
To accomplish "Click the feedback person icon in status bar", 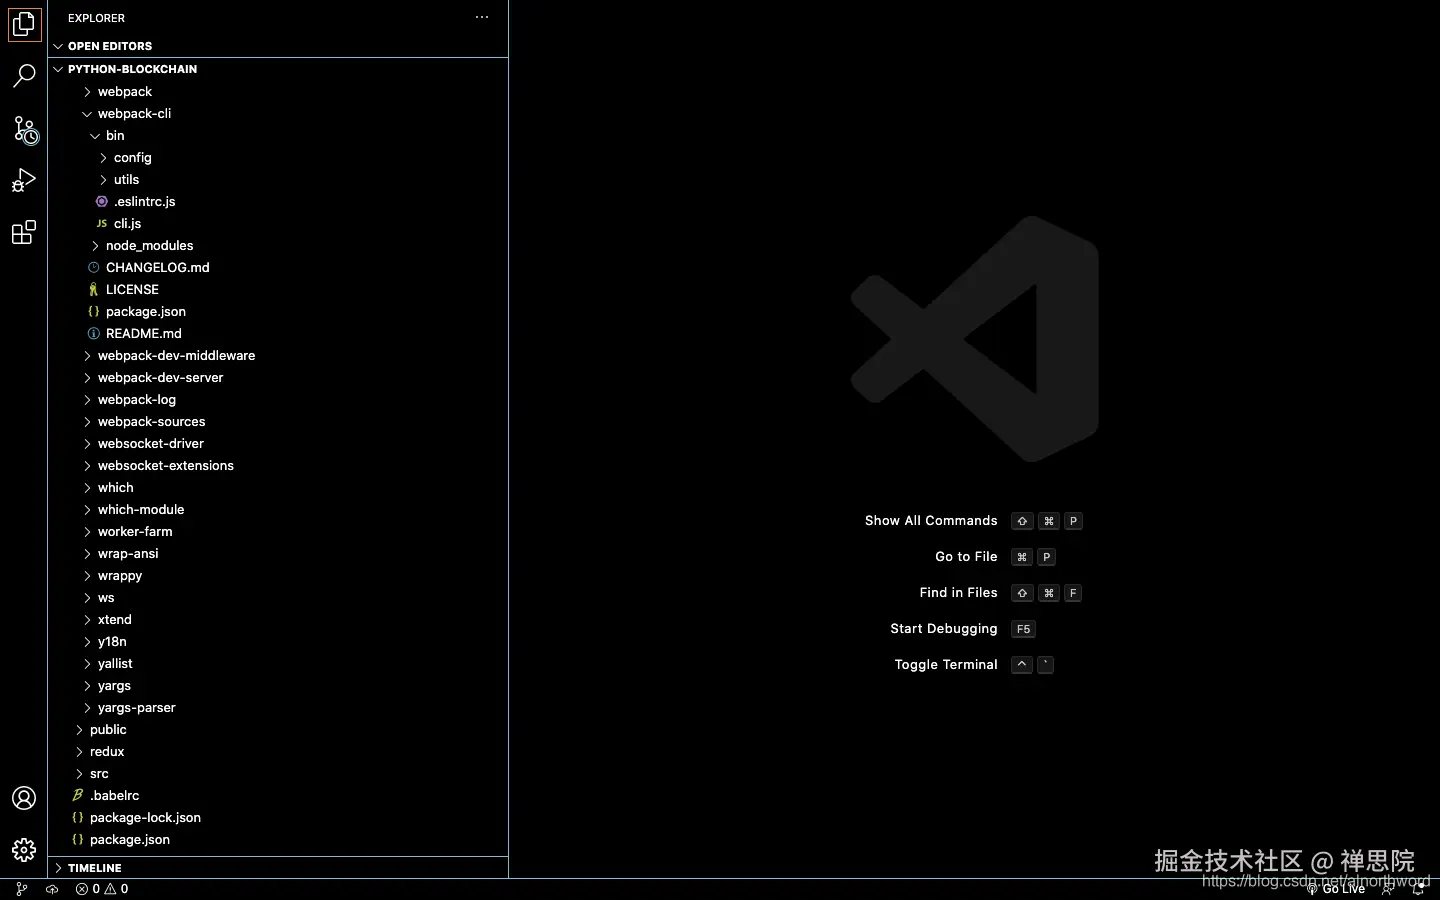I will (1387, 889).
